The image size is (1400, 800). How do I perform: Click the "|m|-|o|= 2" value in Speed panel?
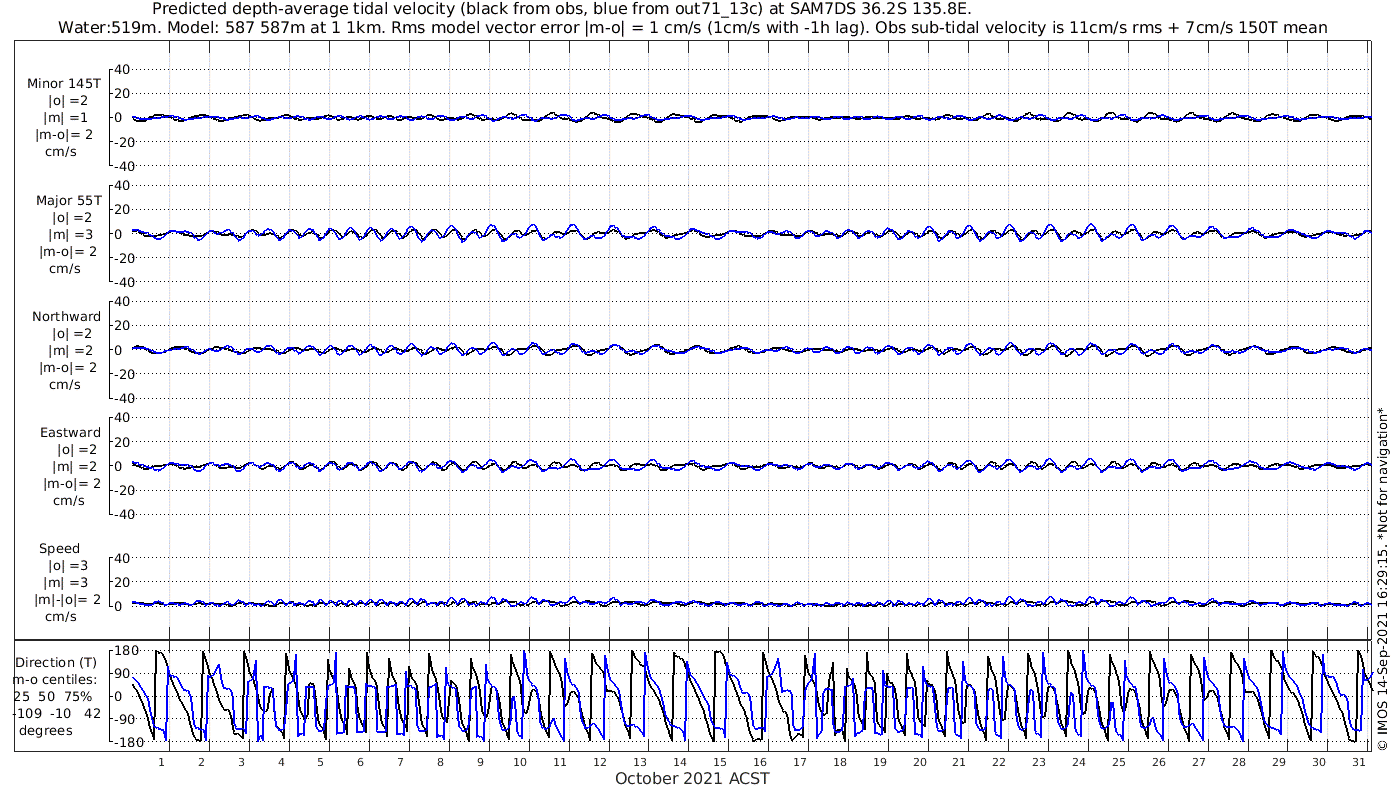point(68,600)
